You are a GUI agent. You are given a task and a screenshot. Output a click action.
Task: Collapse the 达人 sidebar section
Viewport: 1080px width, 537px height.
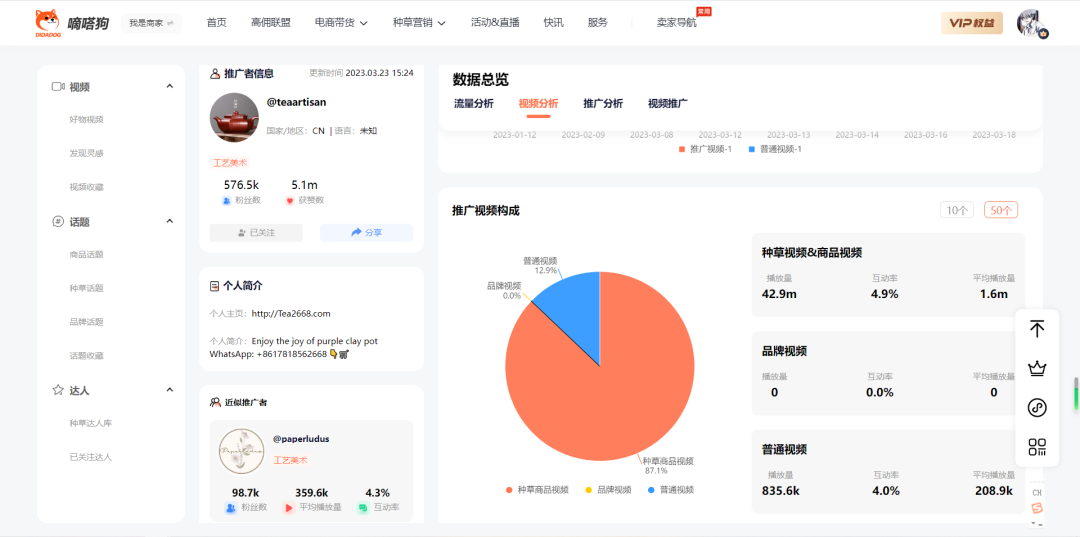pyautogui.click(x=169, y=390)
